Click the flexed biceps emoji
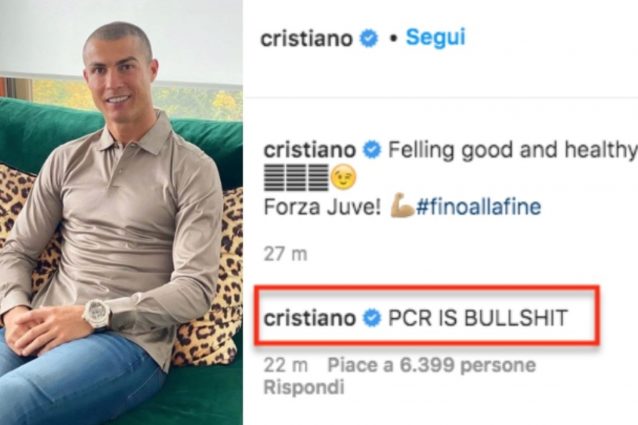Image resolution: width=638 pixels, height=425 pixels. click(x=402, y=206)
